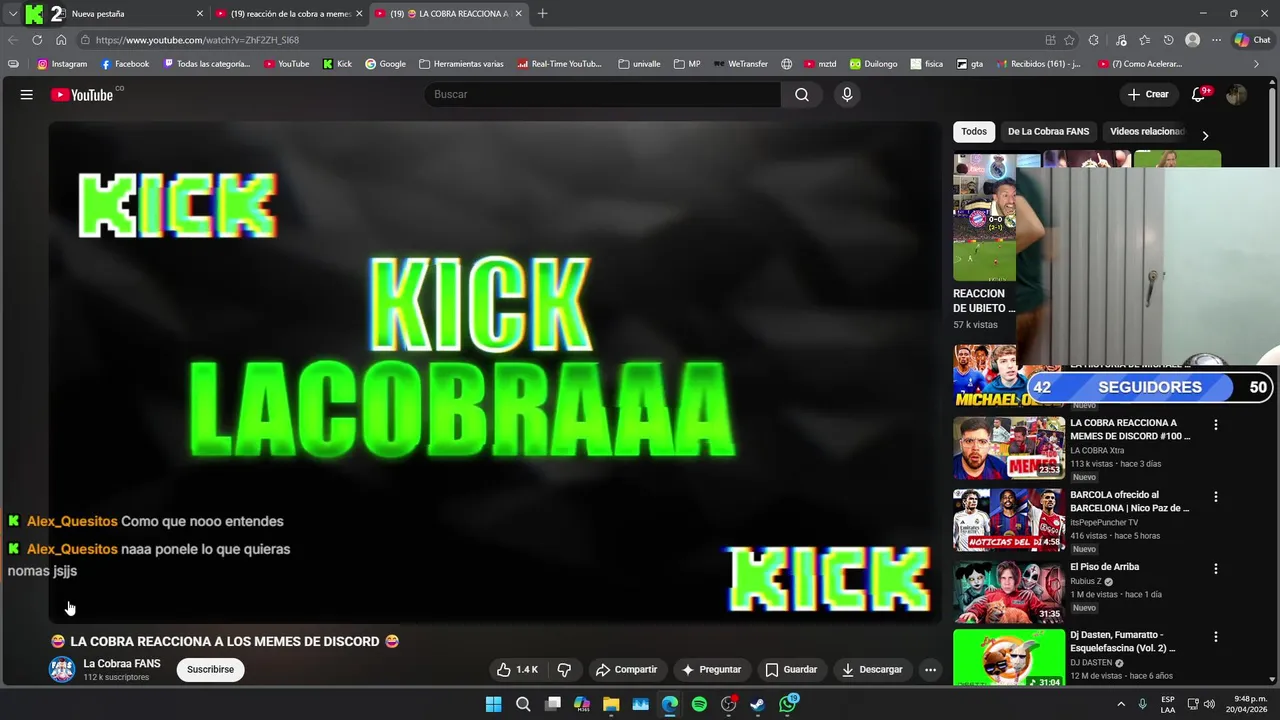
Task: Open options for BARCOLA ofrecido video
Action: pyautogui.click(x=1216, y=497)
